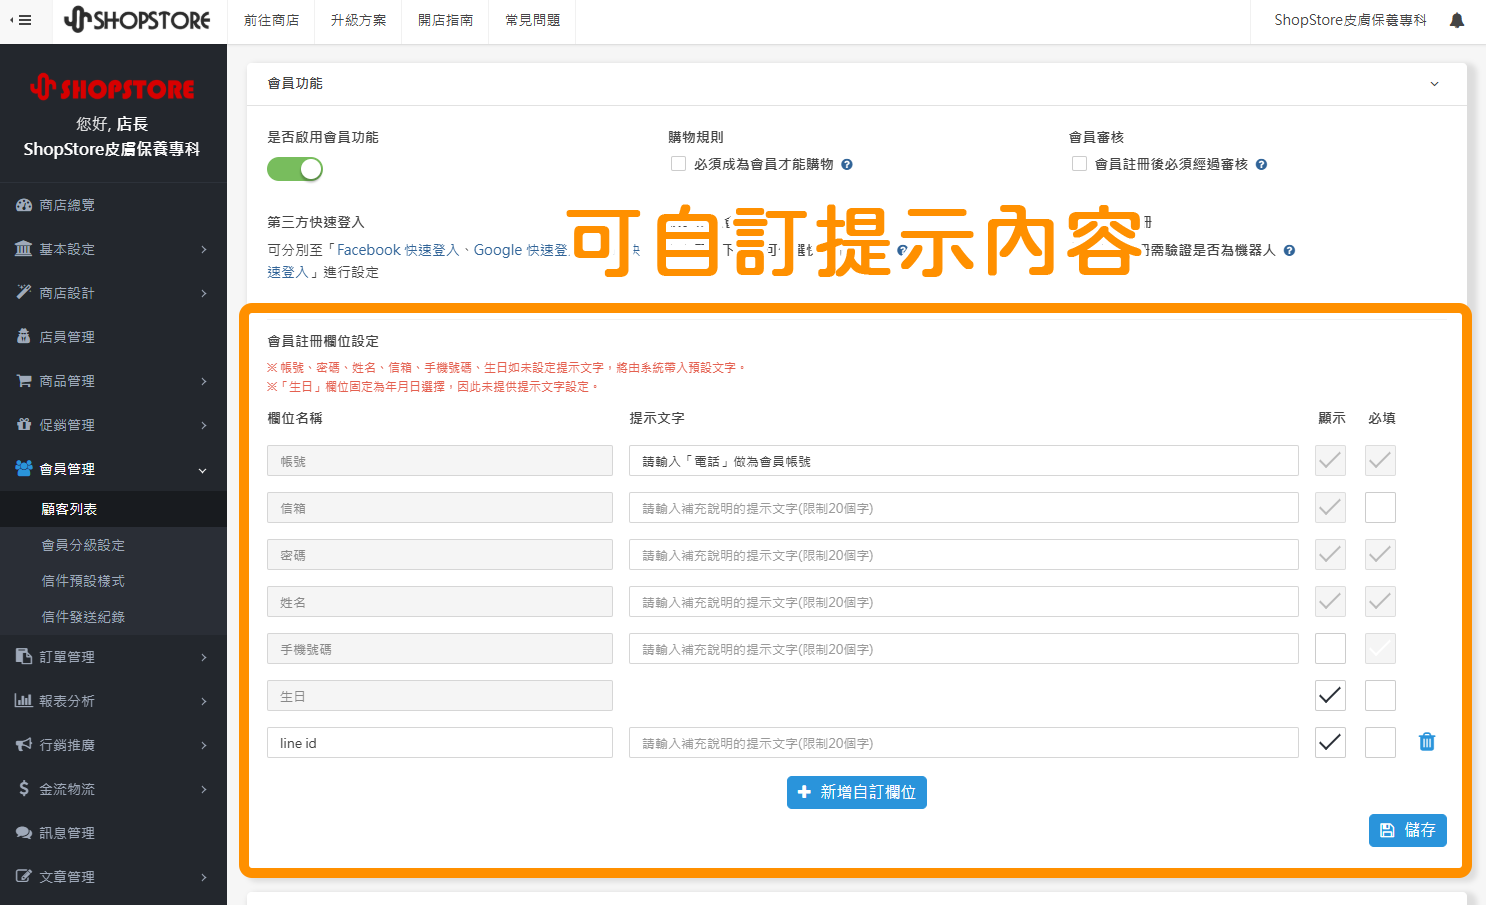Image resolution: width=1486 pixels, height=905 pixels.
Task: Uncheck the 顯示 box for line id row
Action: click(1330, 743)
